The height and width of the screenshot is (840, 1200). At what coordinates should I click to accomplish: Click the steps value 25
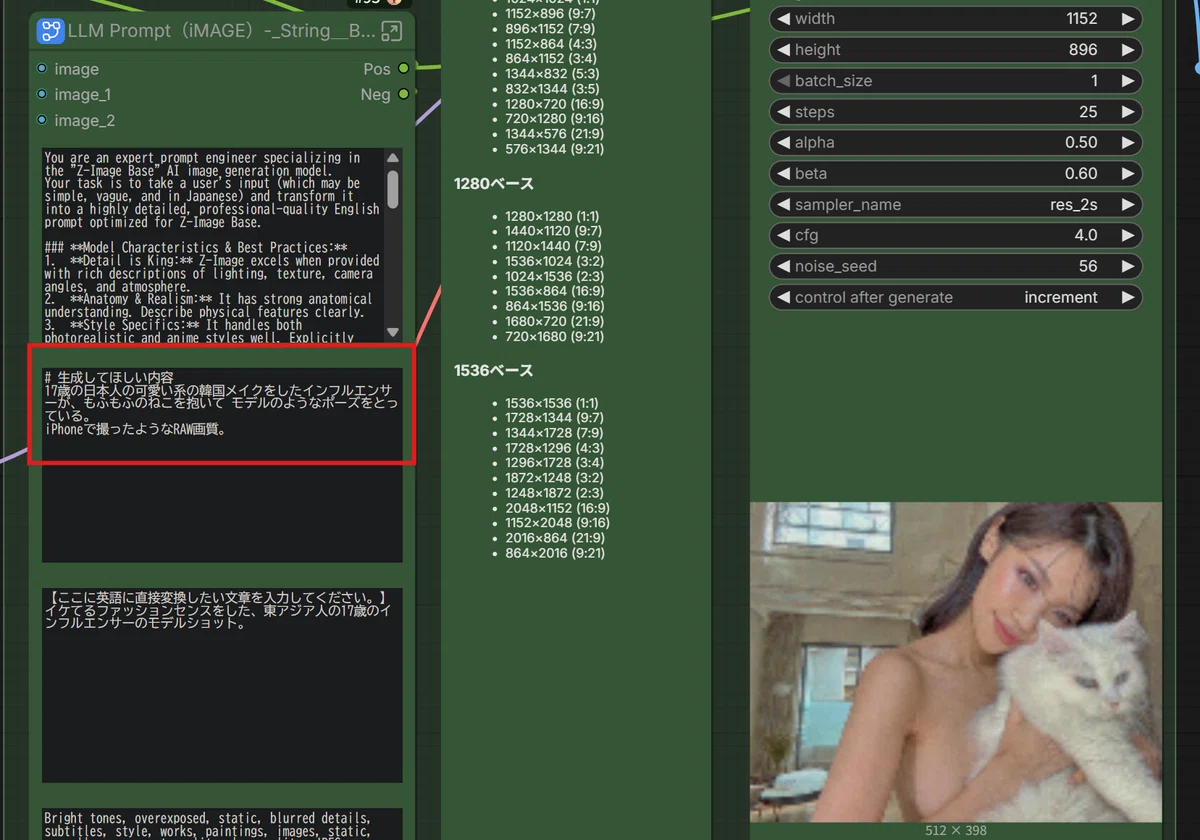click(1088, 112)
